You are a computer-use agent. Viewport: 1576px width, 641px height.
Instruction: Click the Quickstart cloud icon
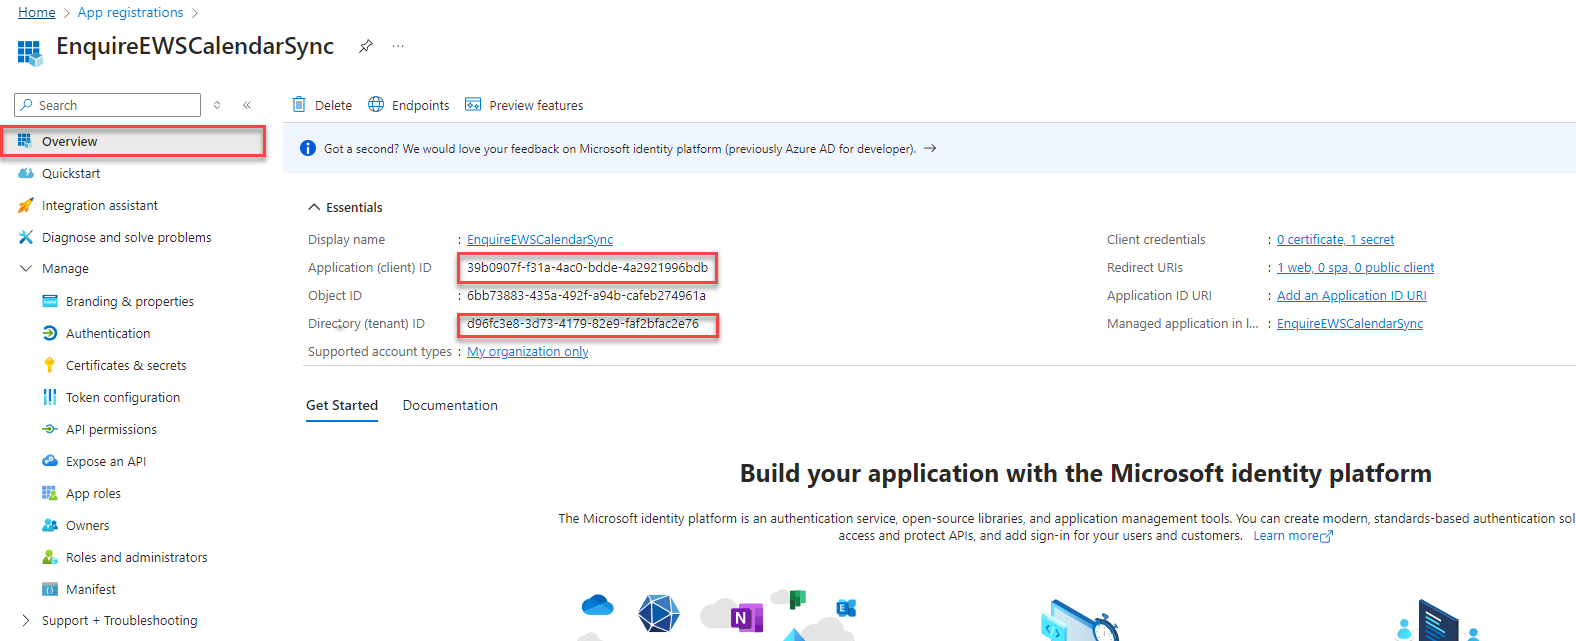pyautogui.click(x=26, y=173)
